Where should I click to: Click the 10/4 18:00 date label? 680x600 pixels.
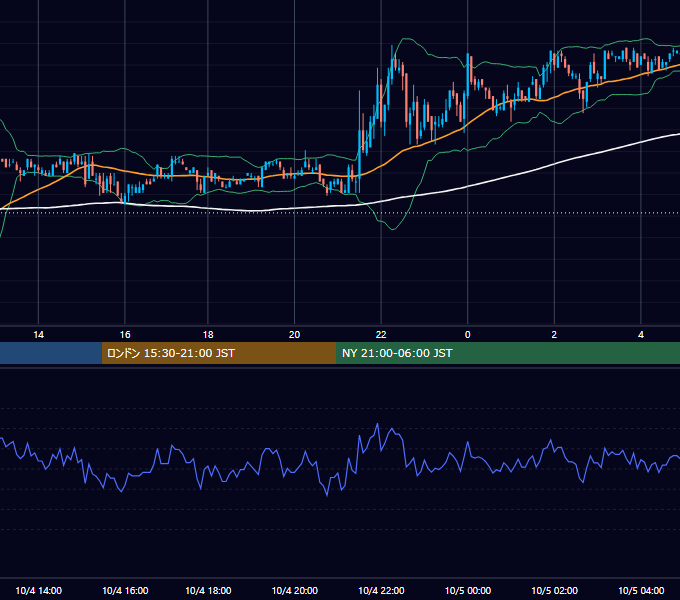208,590
